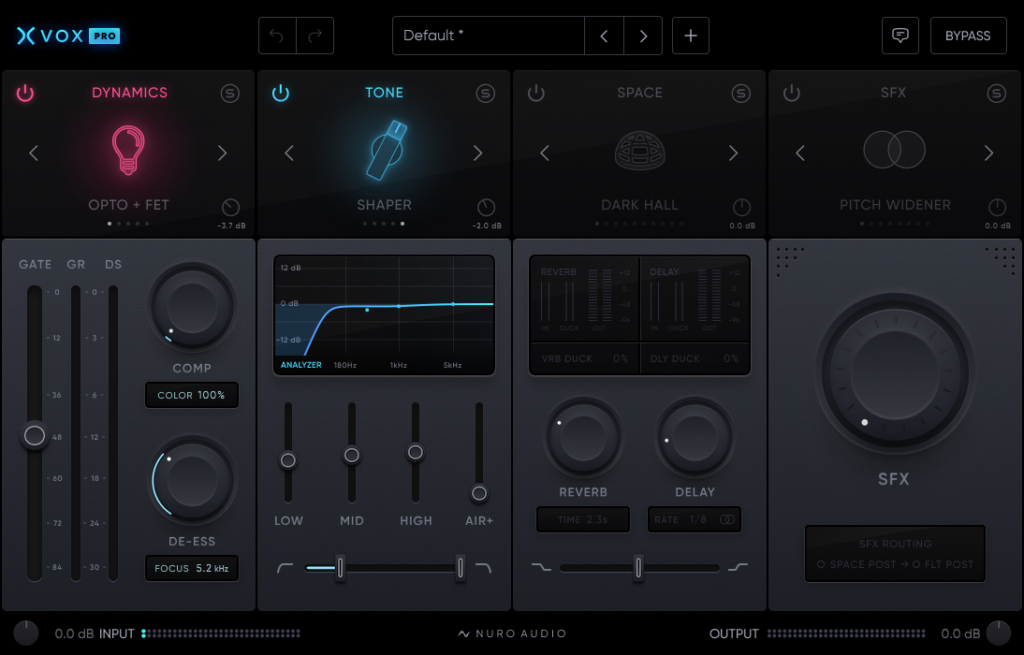Click the FOCUS 5.2 kHz field
This screenshot has height=655, width=1024.
click(x=191, y=568)
